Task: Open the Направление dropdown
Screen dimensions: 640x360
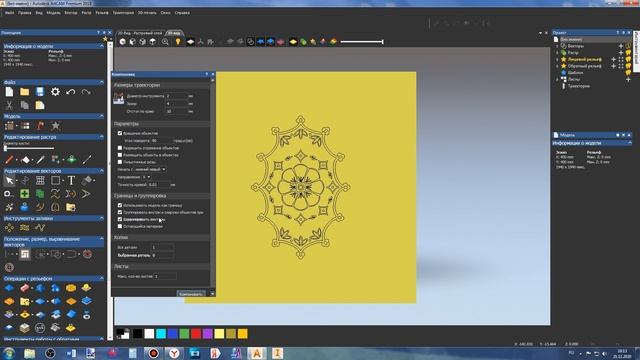Action: [146, 177]
